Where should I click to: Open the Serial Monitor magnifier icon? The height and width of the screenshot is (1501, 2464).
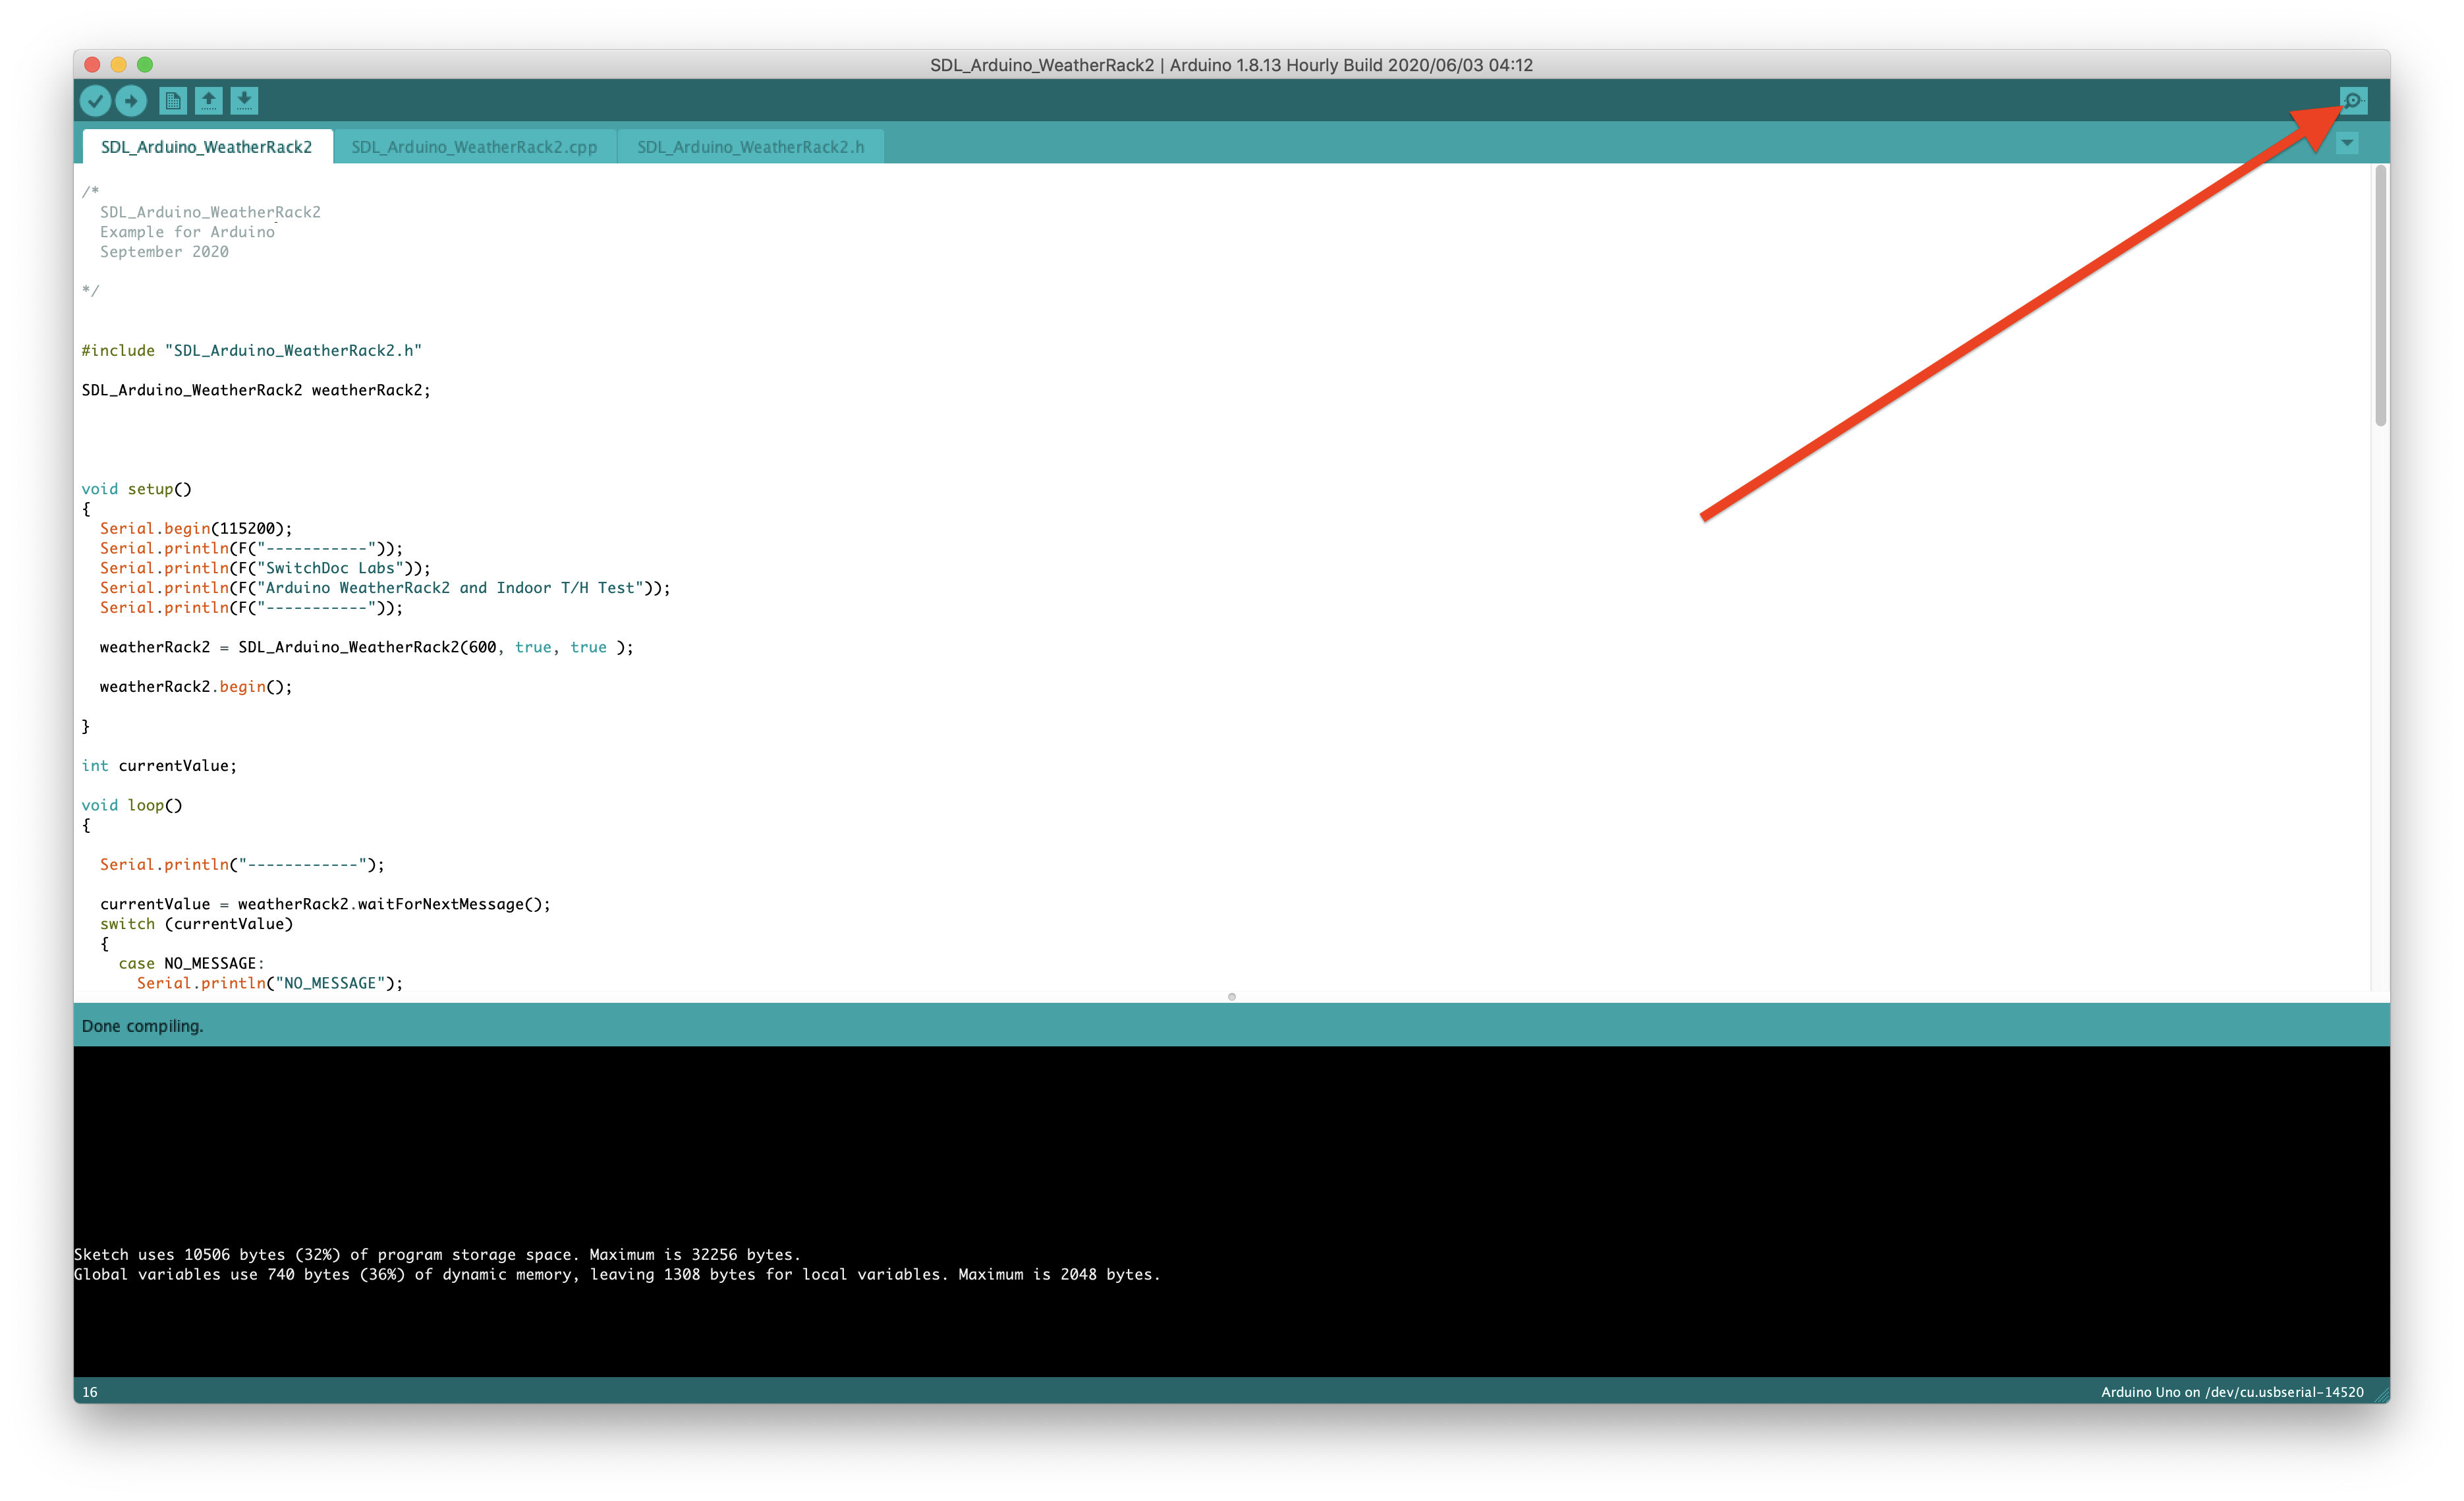[2353, 100]
